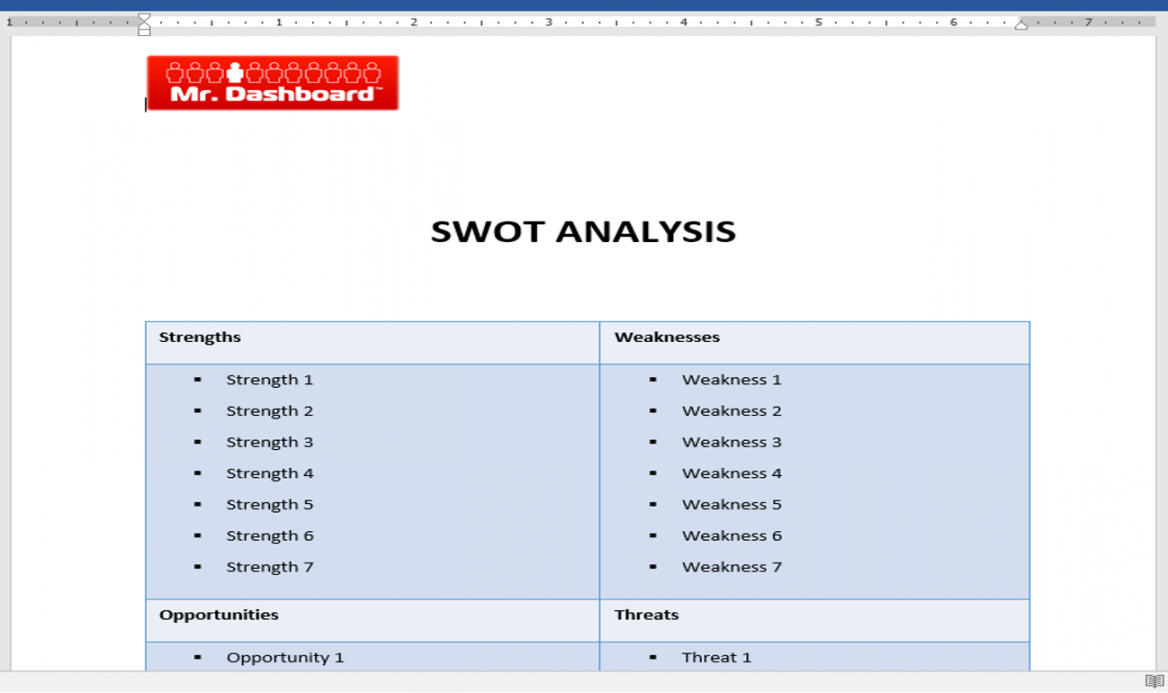Click the 3-inch mark on the ruler
The height and width of the screenshot is (693, 1168).
click(549, 22)
